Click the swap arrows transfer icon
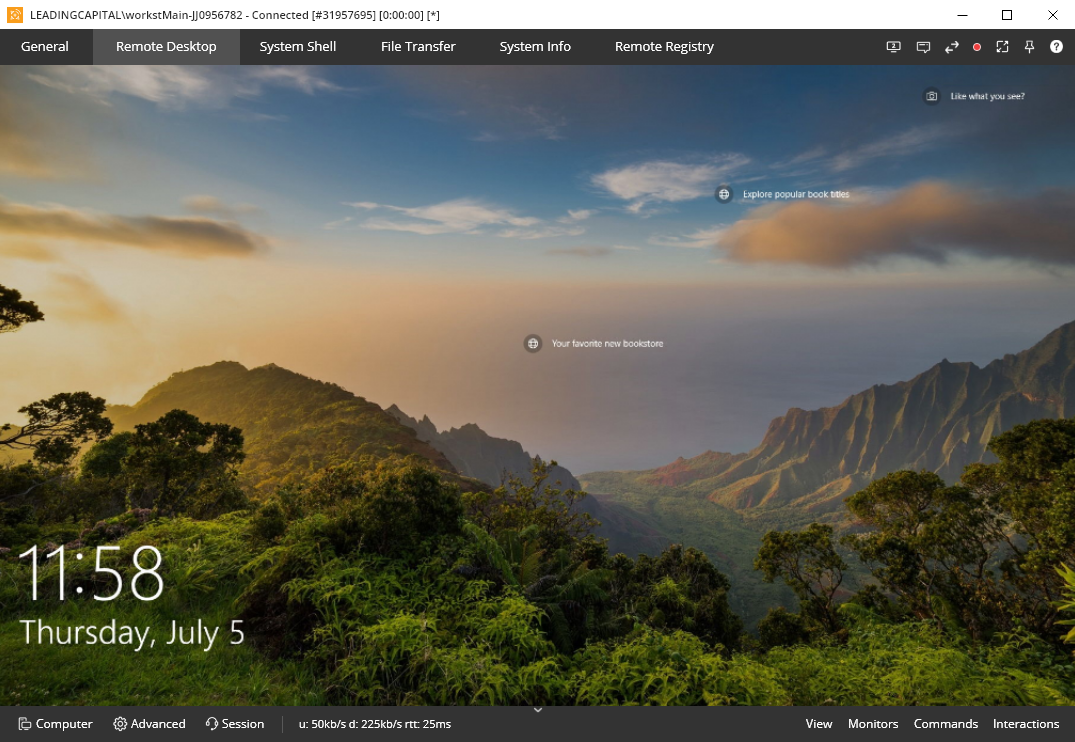Screen dimensions: 1075x742 (x=952, y=47)
